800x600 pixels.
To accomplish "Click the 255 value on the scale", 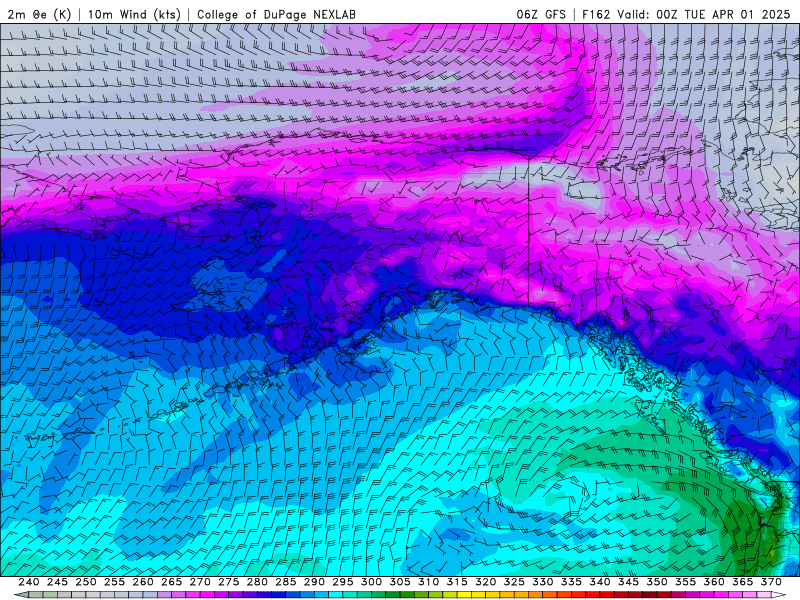I will 114,582.
